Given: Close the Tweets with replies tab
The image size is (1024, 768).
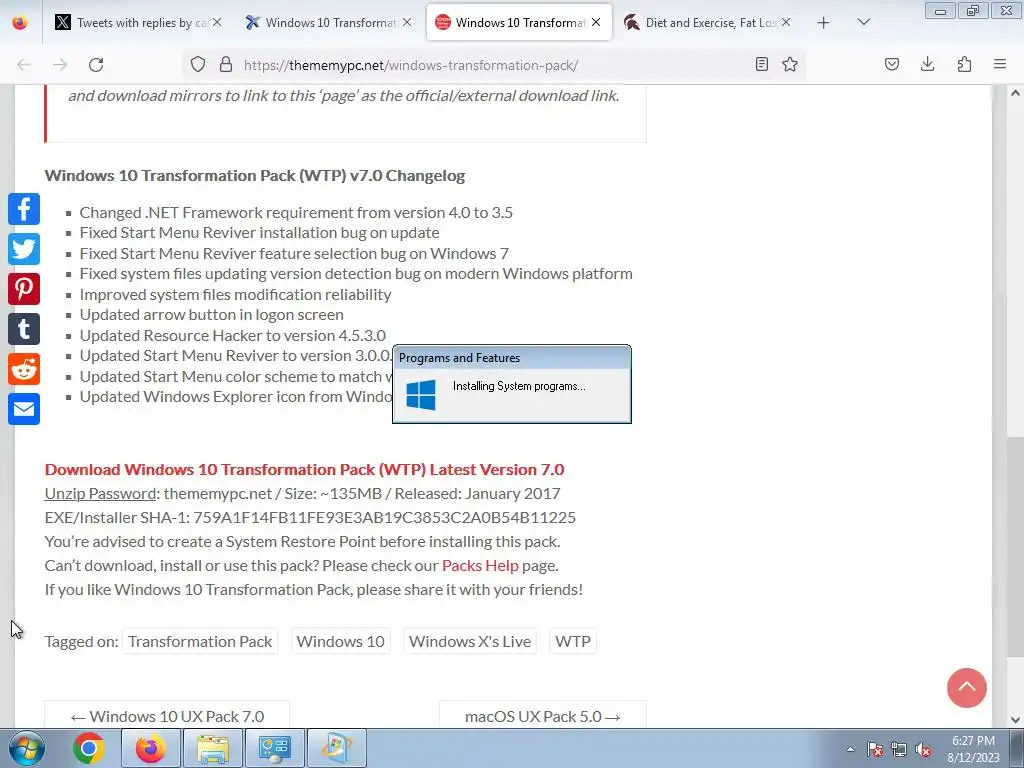Looking at the screenshot, I should [x=217, y=22].
